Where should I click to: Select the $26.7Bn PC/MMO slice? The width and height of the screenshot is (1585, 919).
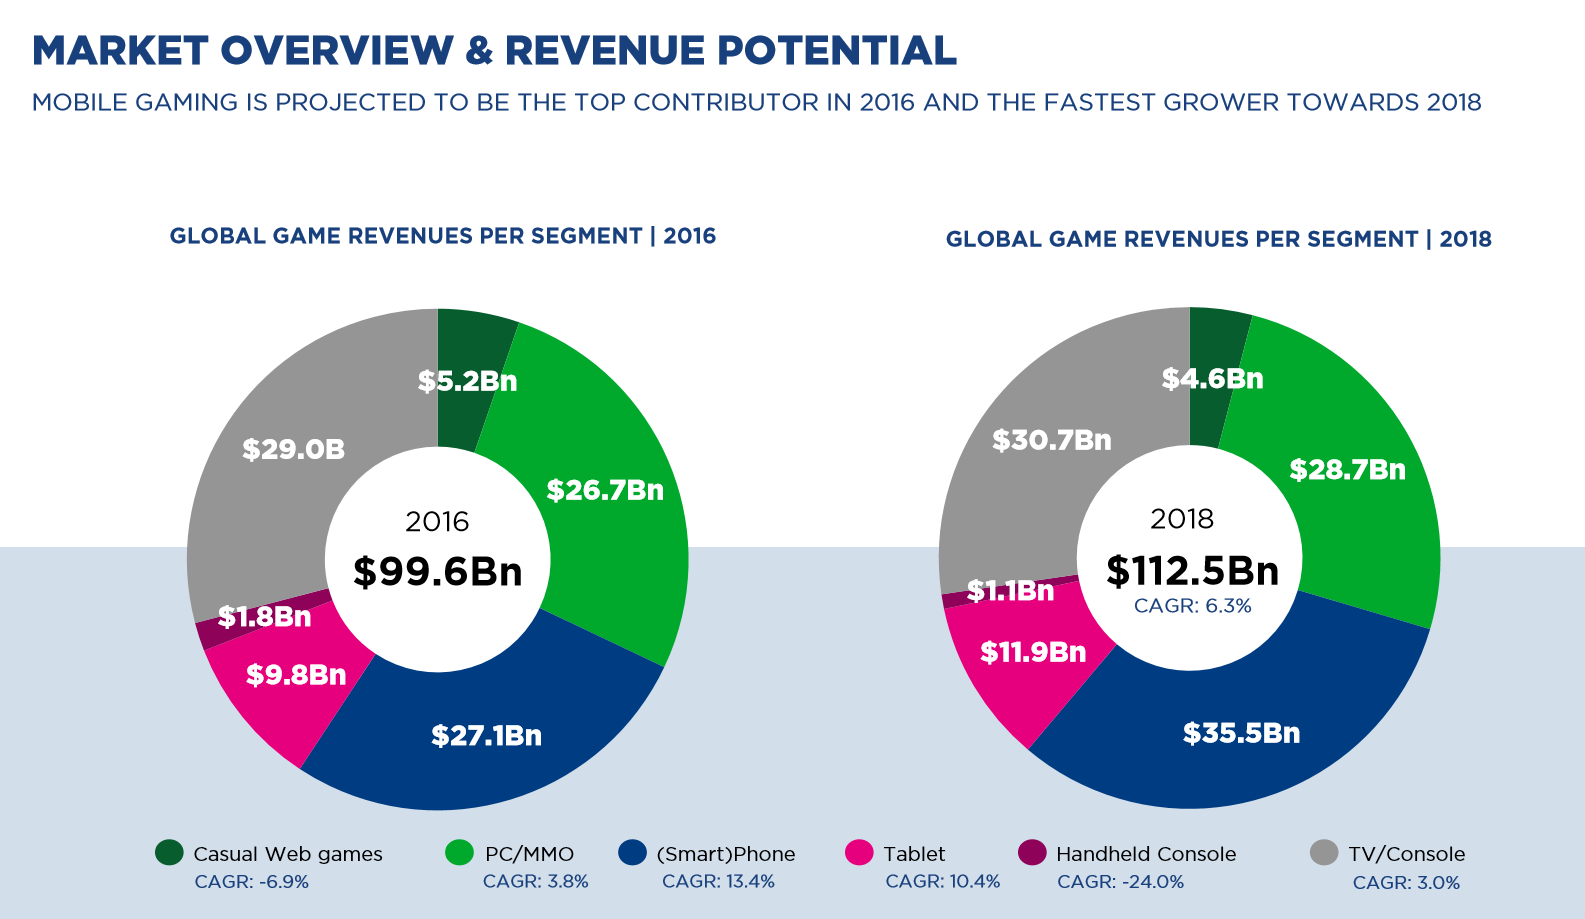point(605,490)
